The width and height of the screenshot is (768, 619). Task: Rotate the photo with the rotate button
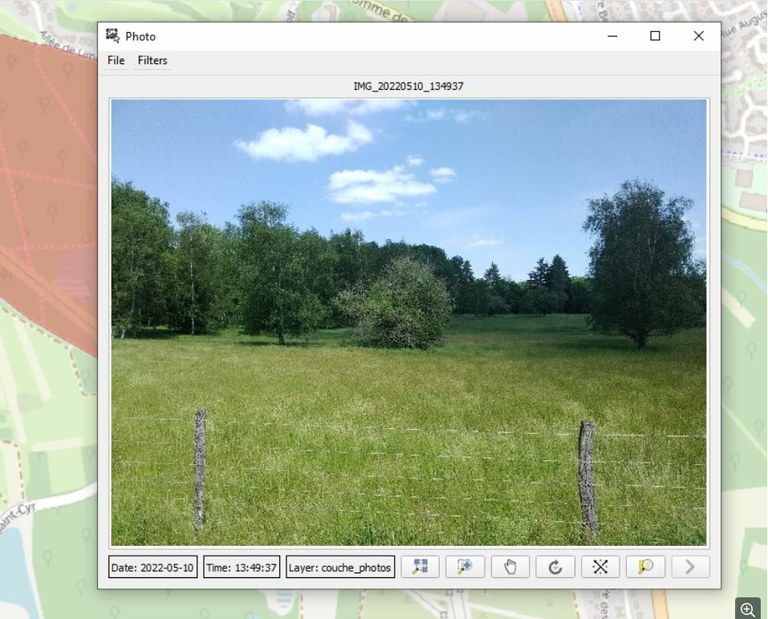555,567
